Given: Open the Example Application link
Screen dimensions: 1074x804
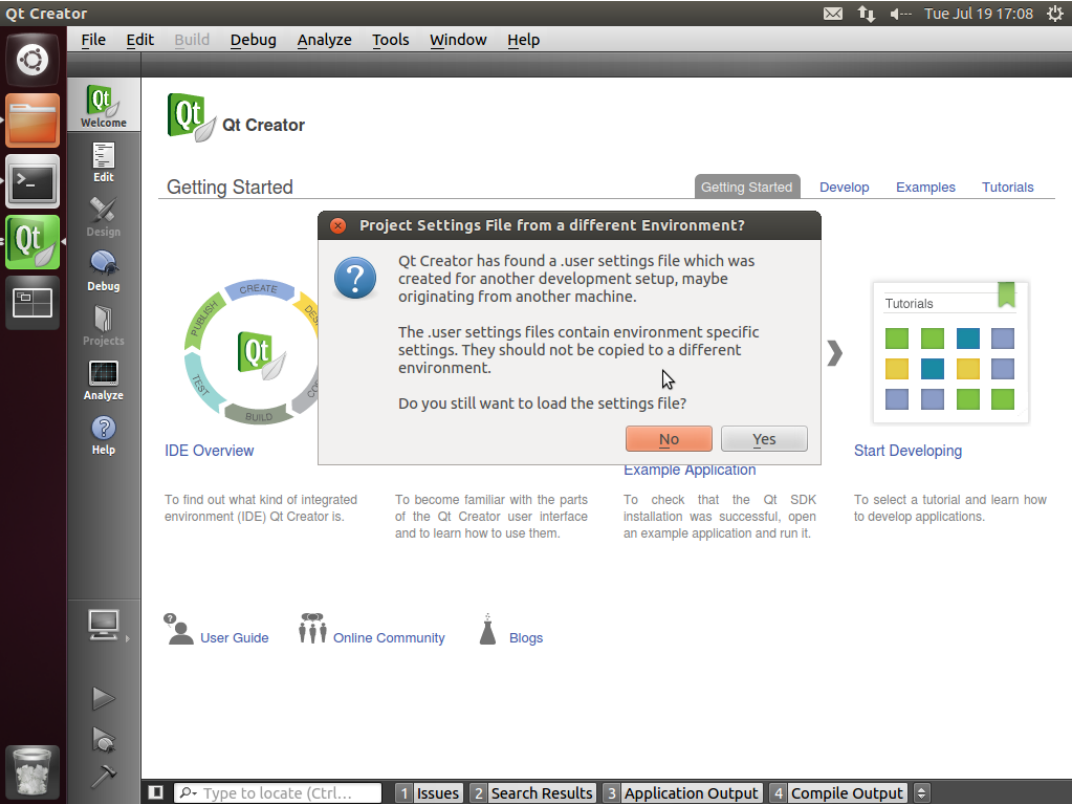Looking at the screenshot, I should pyautogui.click(x=690, y=470).
